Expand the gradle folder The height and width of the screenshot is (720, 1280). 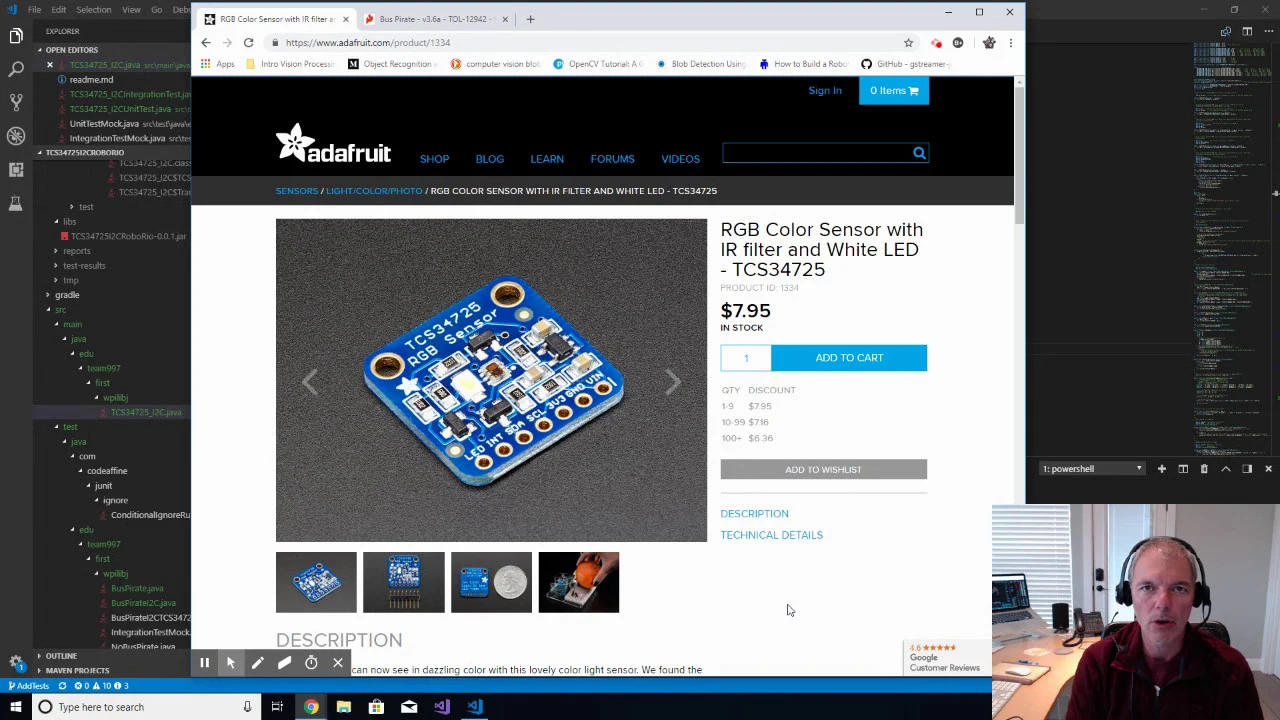point(66,295)
